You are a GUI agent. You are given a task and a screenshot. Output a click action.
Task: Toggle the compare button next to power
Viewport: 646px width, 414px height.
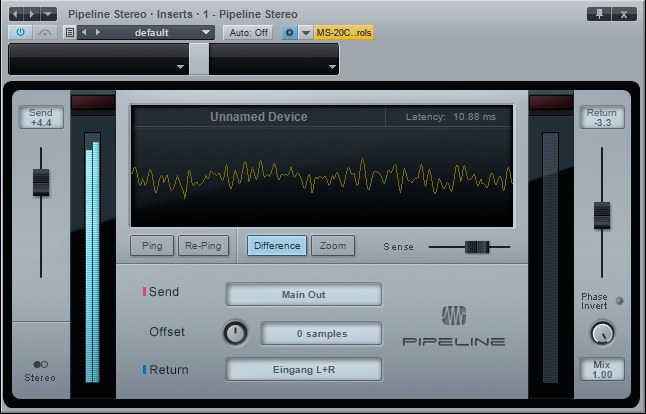point(44,32)
